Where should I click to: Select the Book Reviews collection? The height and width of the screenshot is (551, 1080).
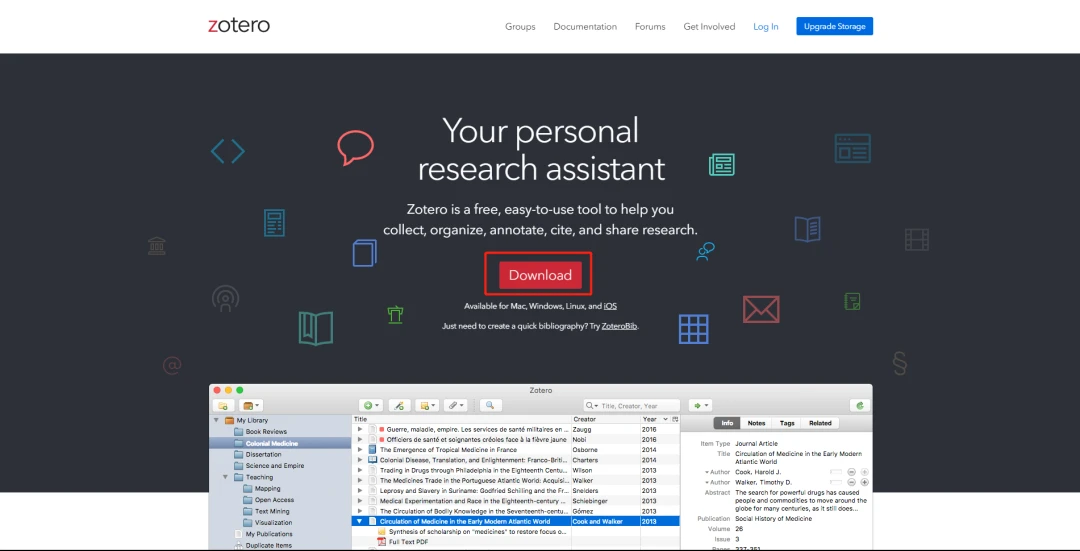(x=266, y=432)
